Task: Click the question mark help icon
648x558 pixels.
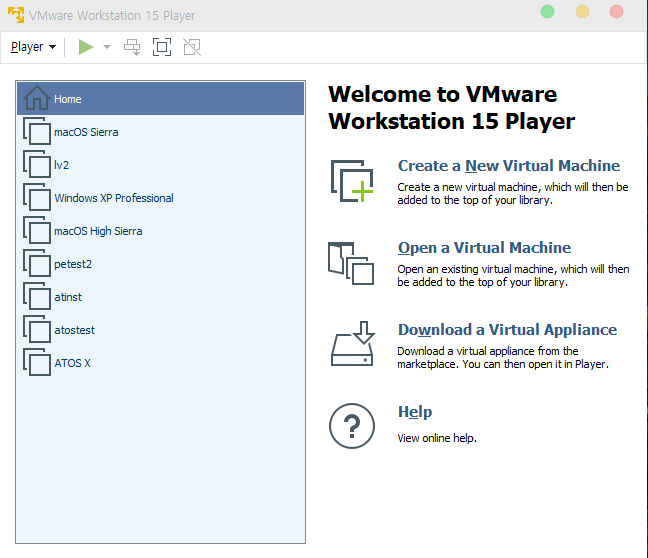Action: [352, 426]
